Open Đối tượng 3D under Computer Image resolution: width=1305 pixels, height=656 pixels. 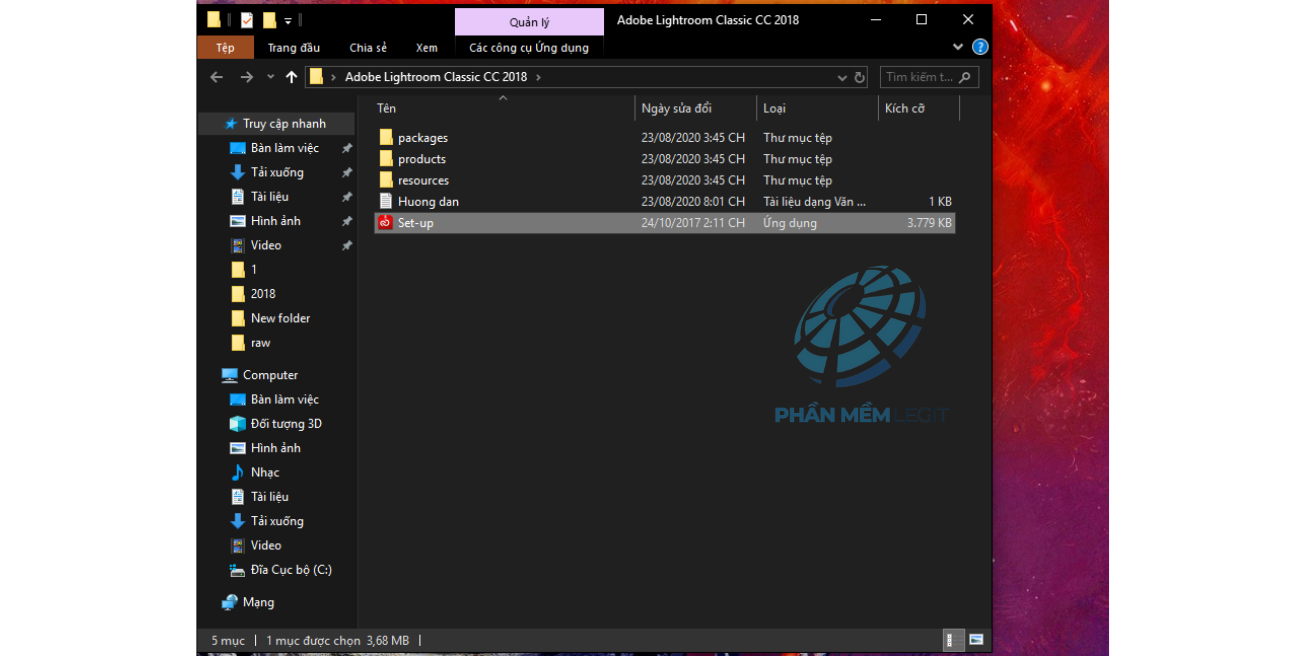(286, 424)
